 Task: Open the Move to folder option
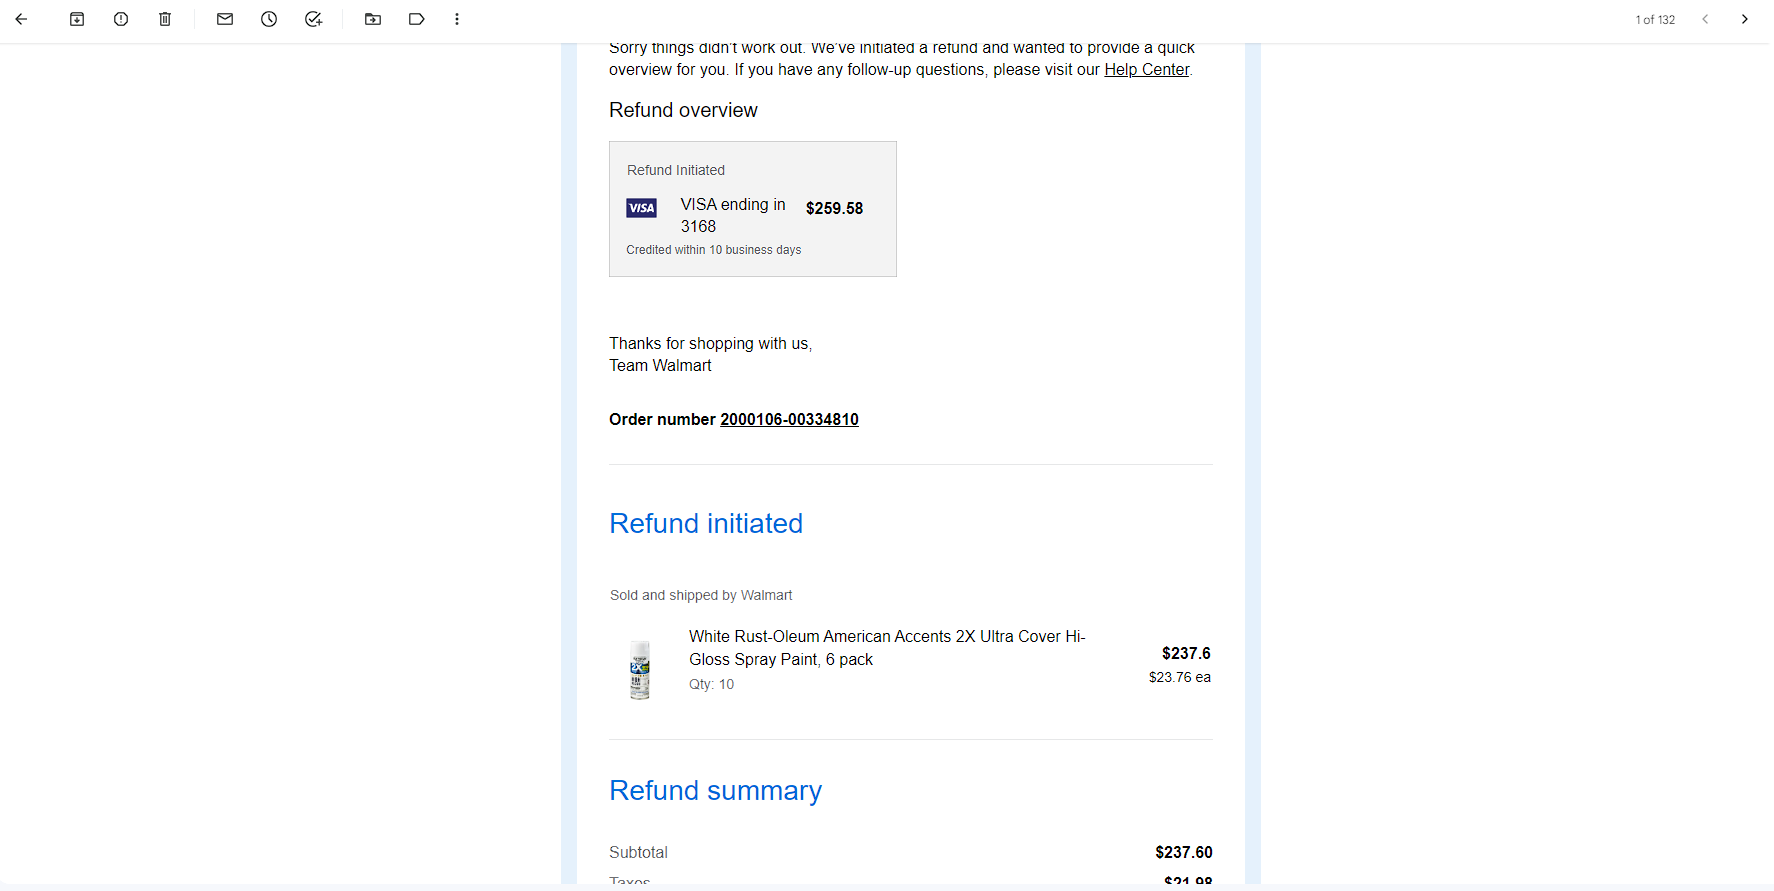373,19
